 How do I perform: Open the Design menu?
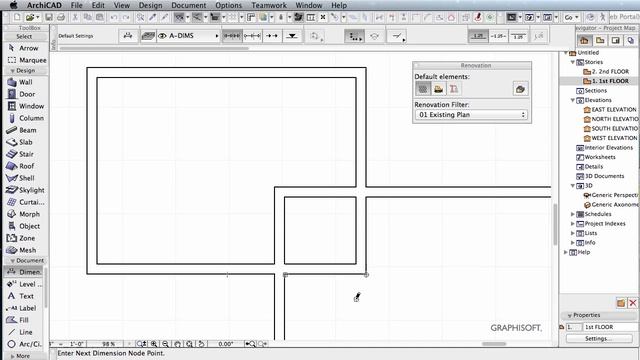150,5
